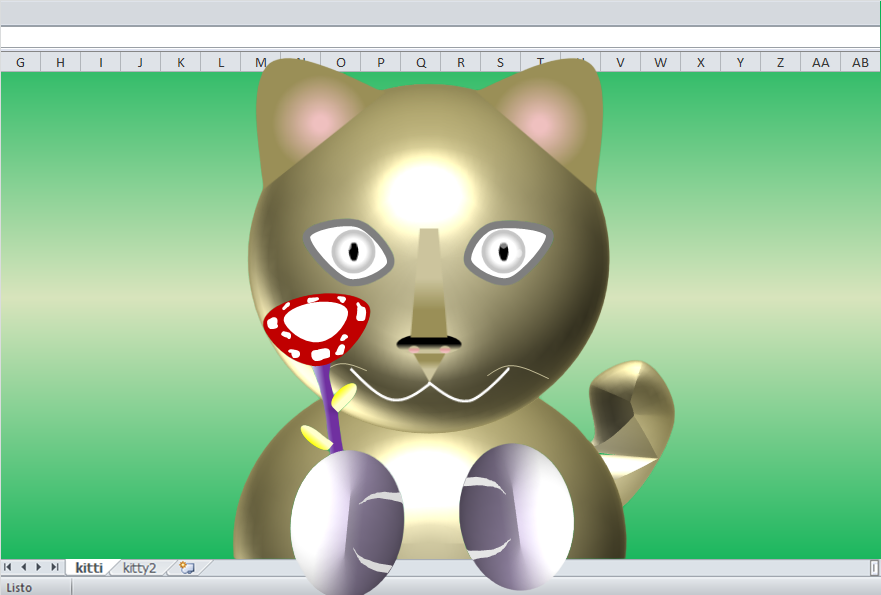Screen dimensions: 881x595
Task: Select the paw shape below the mushroom
Action: point(347,521)
